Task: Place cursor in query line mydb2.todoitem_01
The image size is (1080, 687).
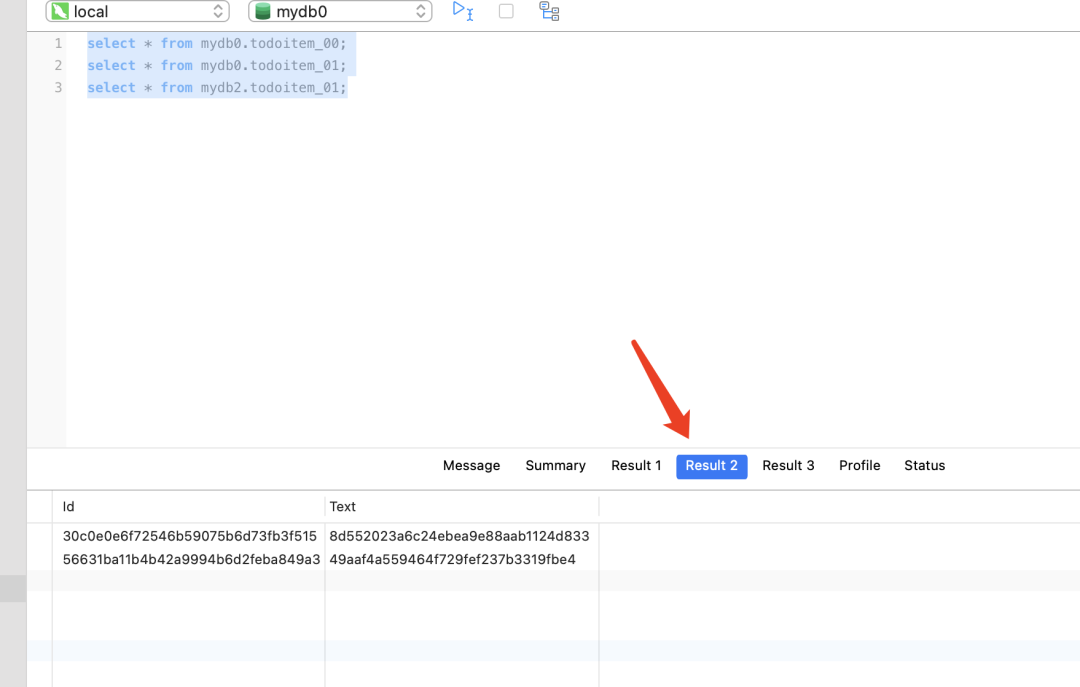Action: click(x=217, y=88)
